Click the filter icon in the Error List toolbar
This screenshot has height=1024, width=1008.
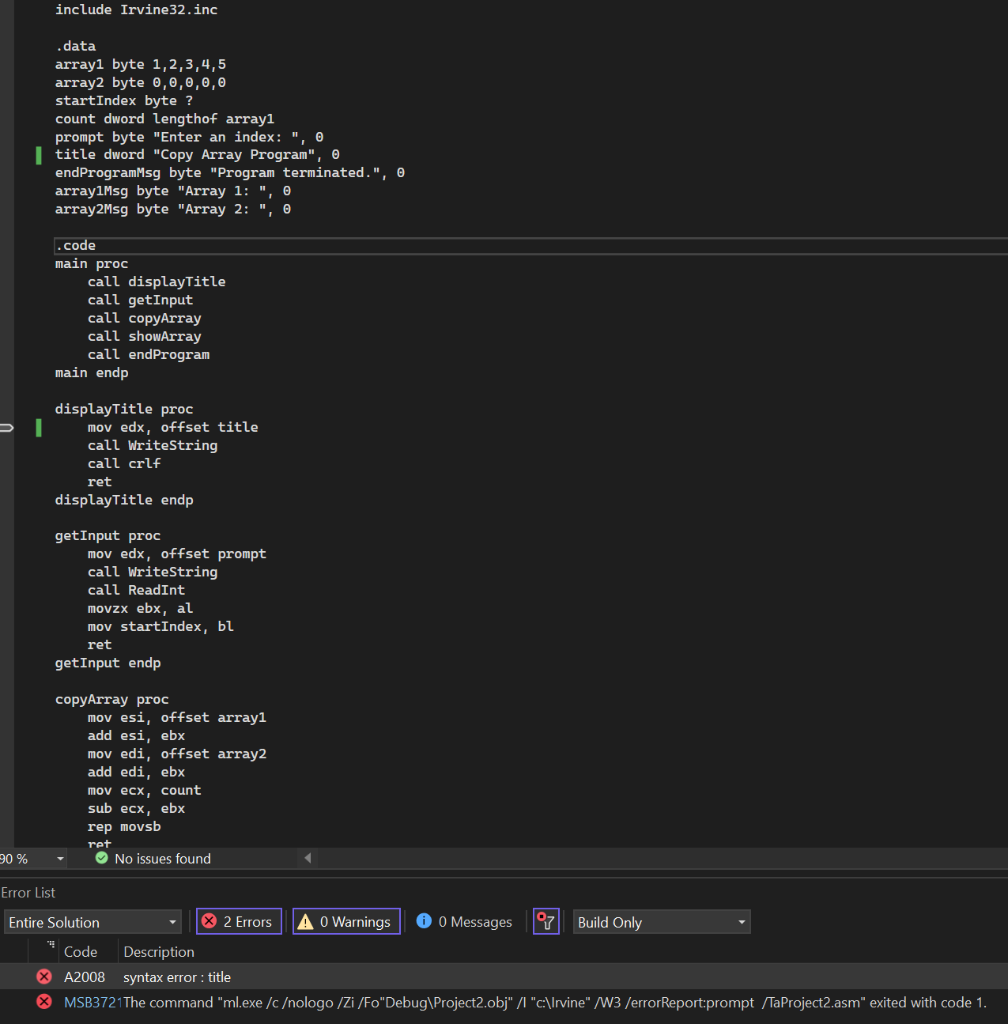545,921
